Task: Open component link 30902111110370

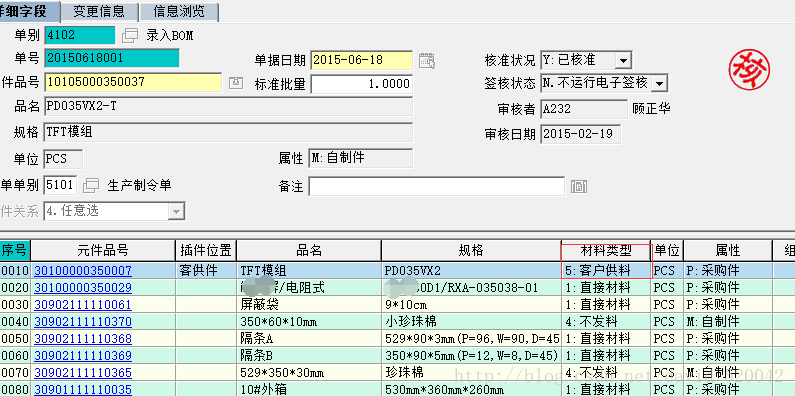Action: pos(83,322)
